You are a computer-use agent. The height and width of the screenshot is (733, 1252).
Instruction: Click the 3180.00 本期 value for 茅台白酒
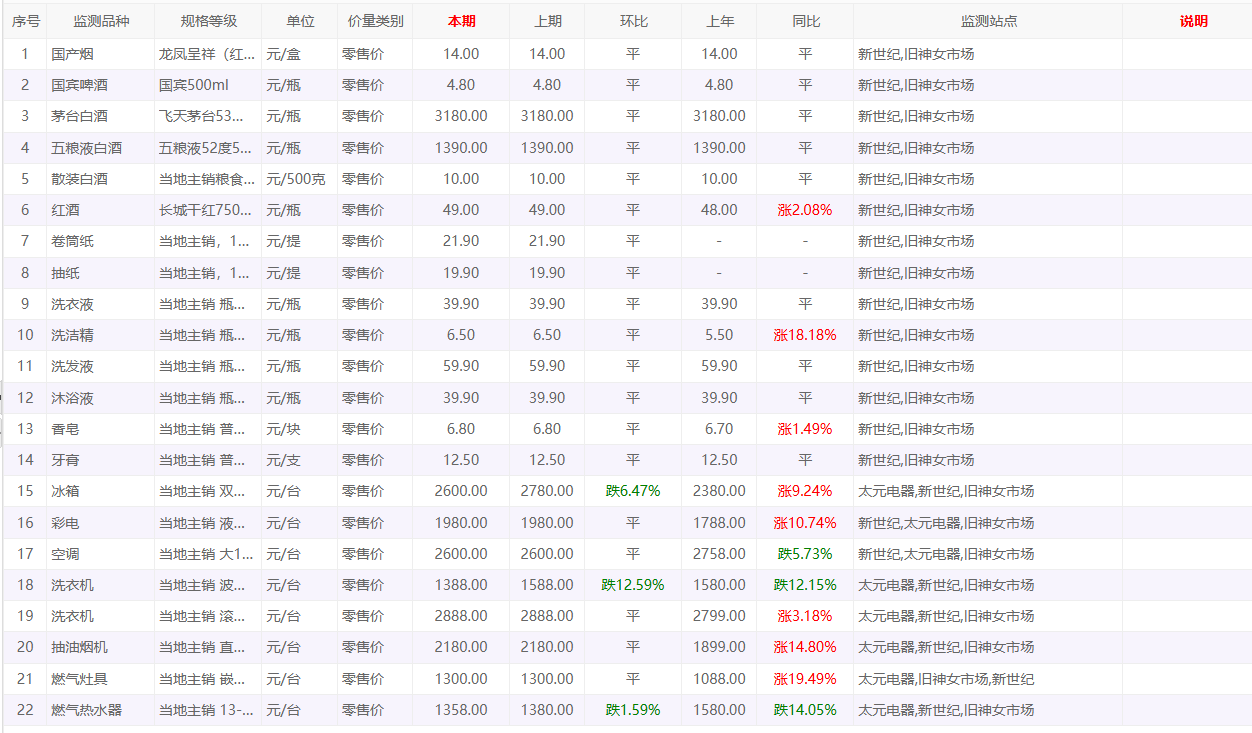pyautogui.click(x=461, y=116)
